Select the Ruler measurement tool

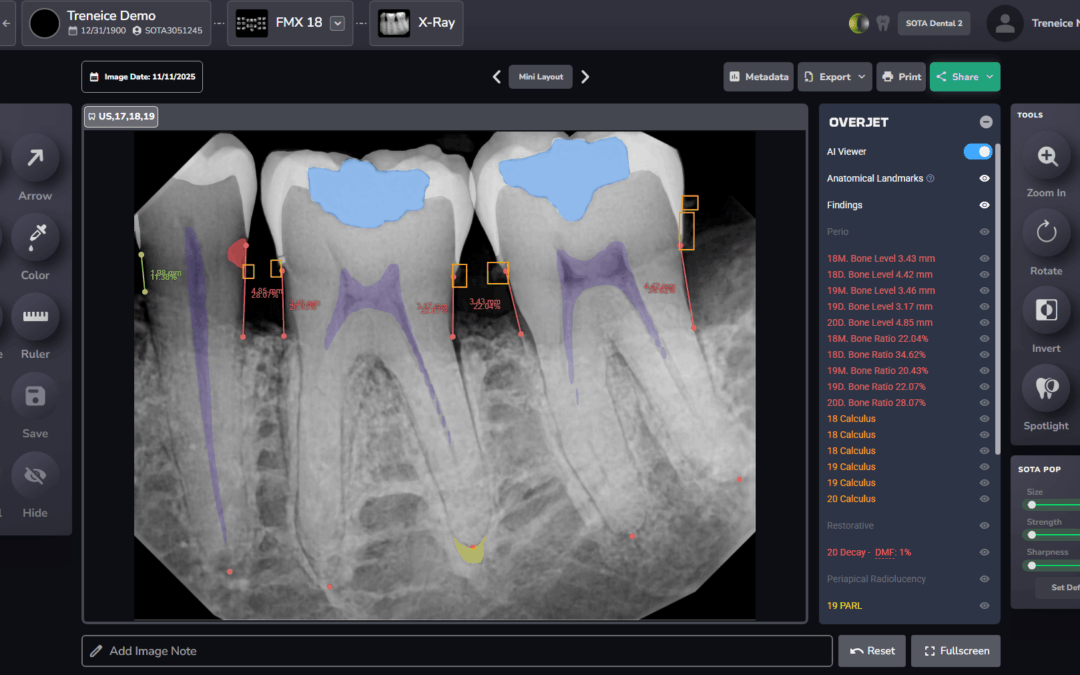pos(35,316)
